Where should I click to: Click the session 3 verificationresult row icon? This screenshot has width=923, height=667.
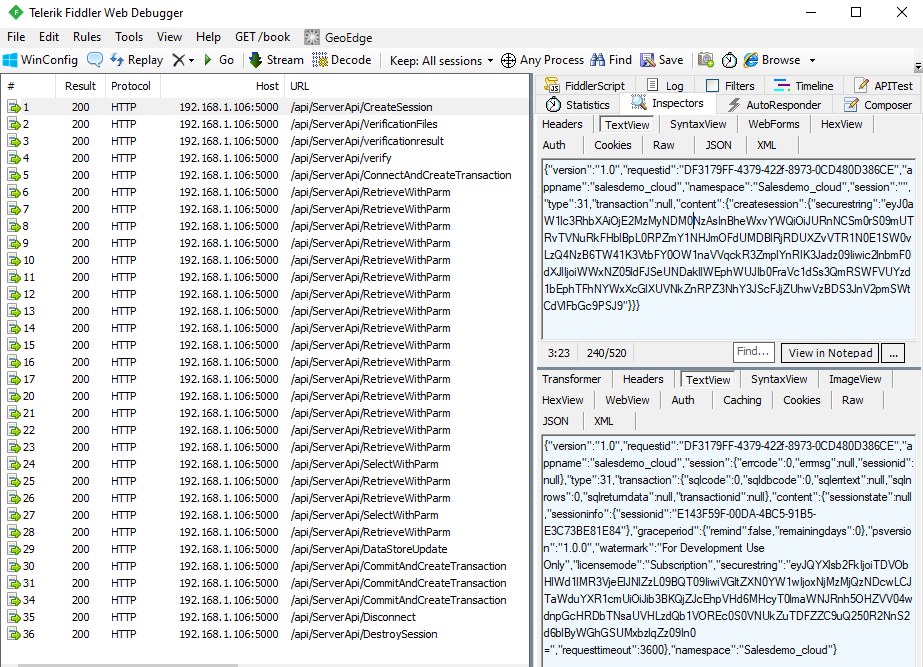pos(14,141)
